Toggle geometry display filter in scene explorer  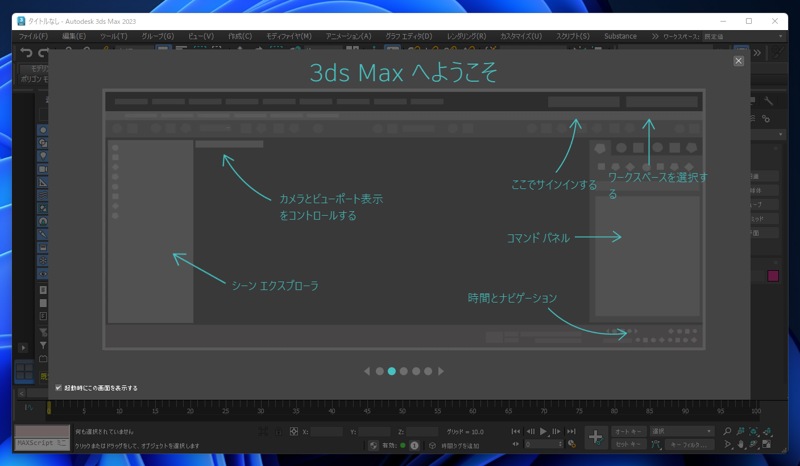(x=43, y=130)
